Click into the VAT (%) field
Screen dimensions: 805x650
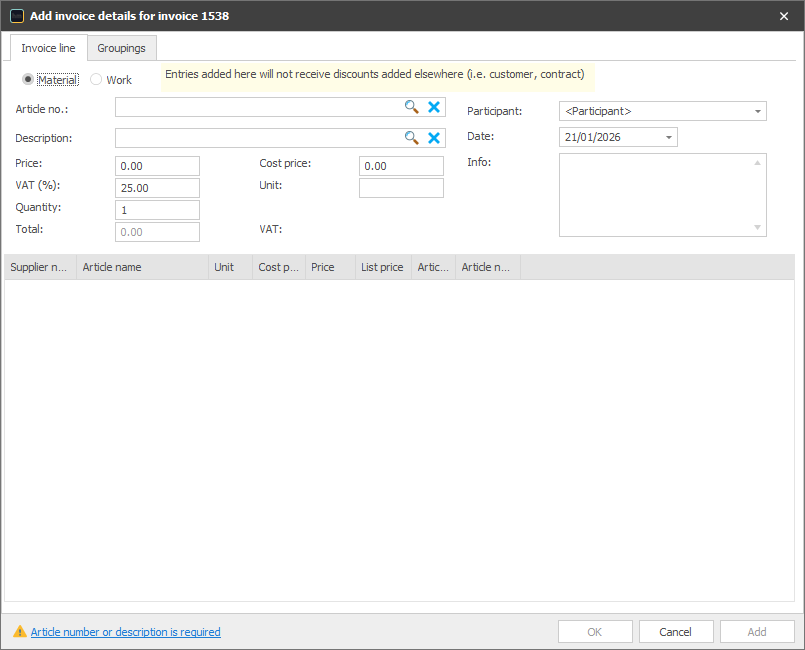point(157,188)
